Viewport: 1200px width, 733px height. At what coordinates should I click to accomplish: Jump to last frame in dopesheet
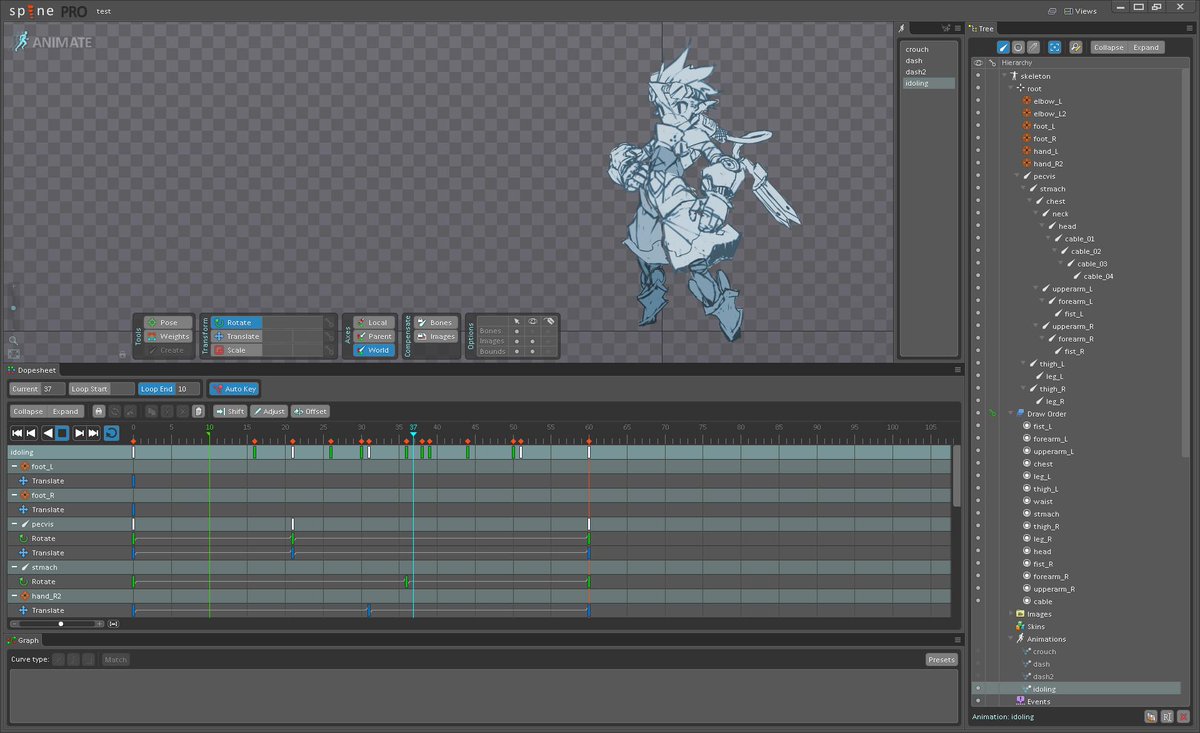[x=93, y=433]
